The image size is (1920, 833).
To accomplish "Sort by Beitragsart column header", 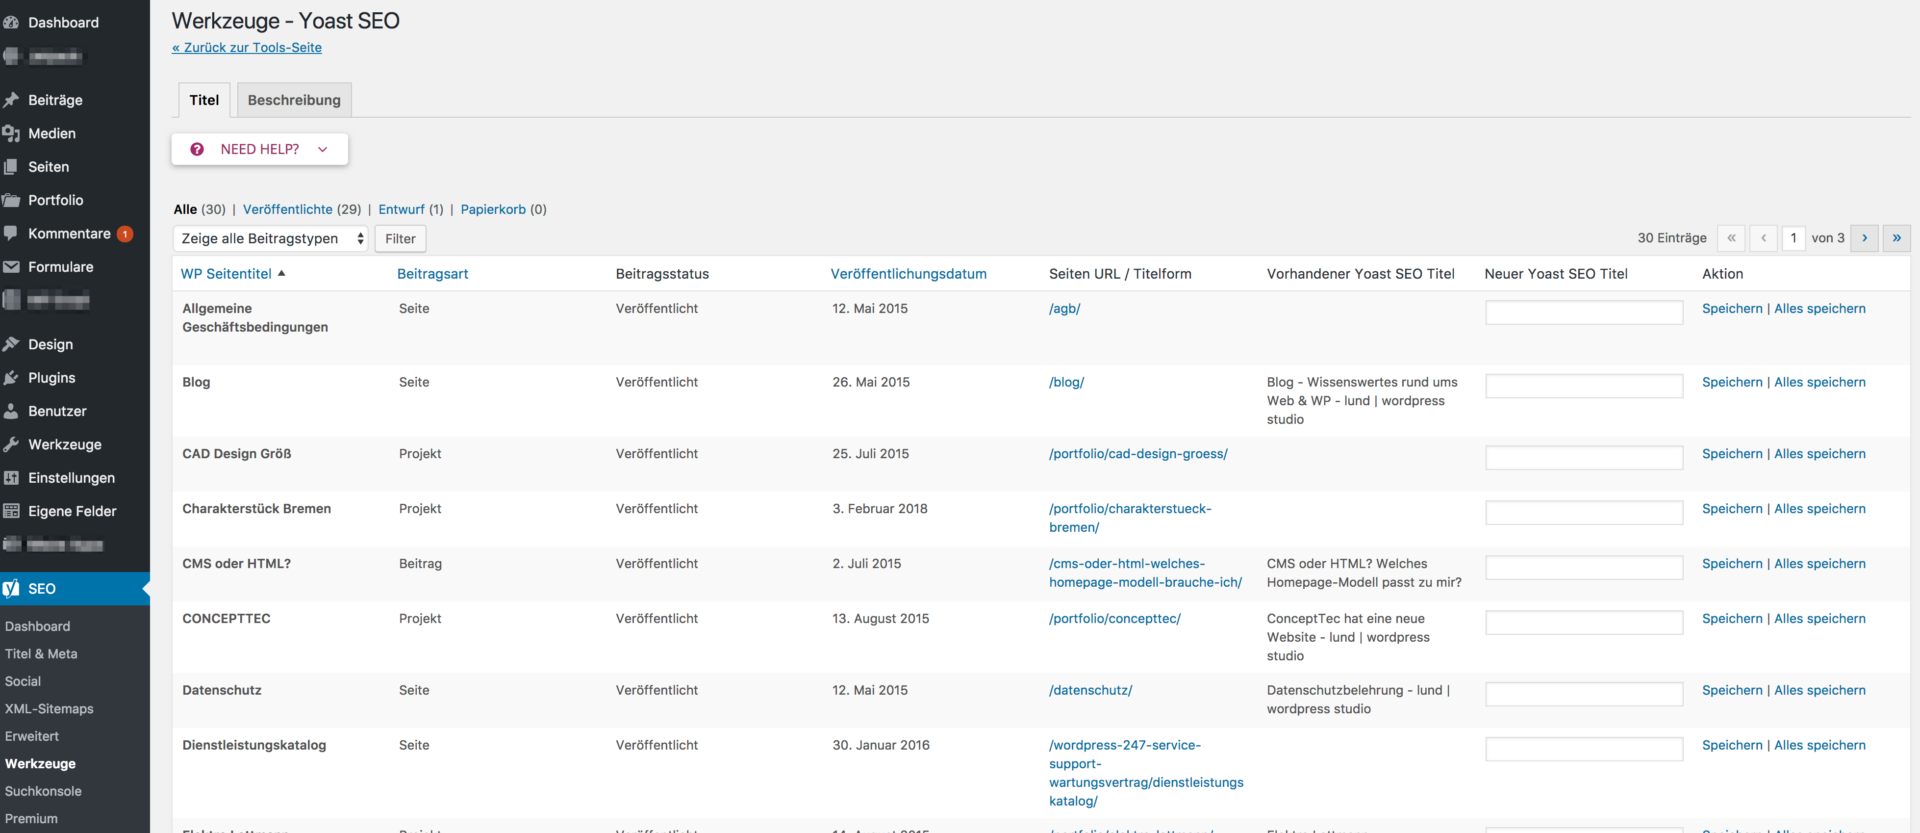I will (x=433, y=273).
